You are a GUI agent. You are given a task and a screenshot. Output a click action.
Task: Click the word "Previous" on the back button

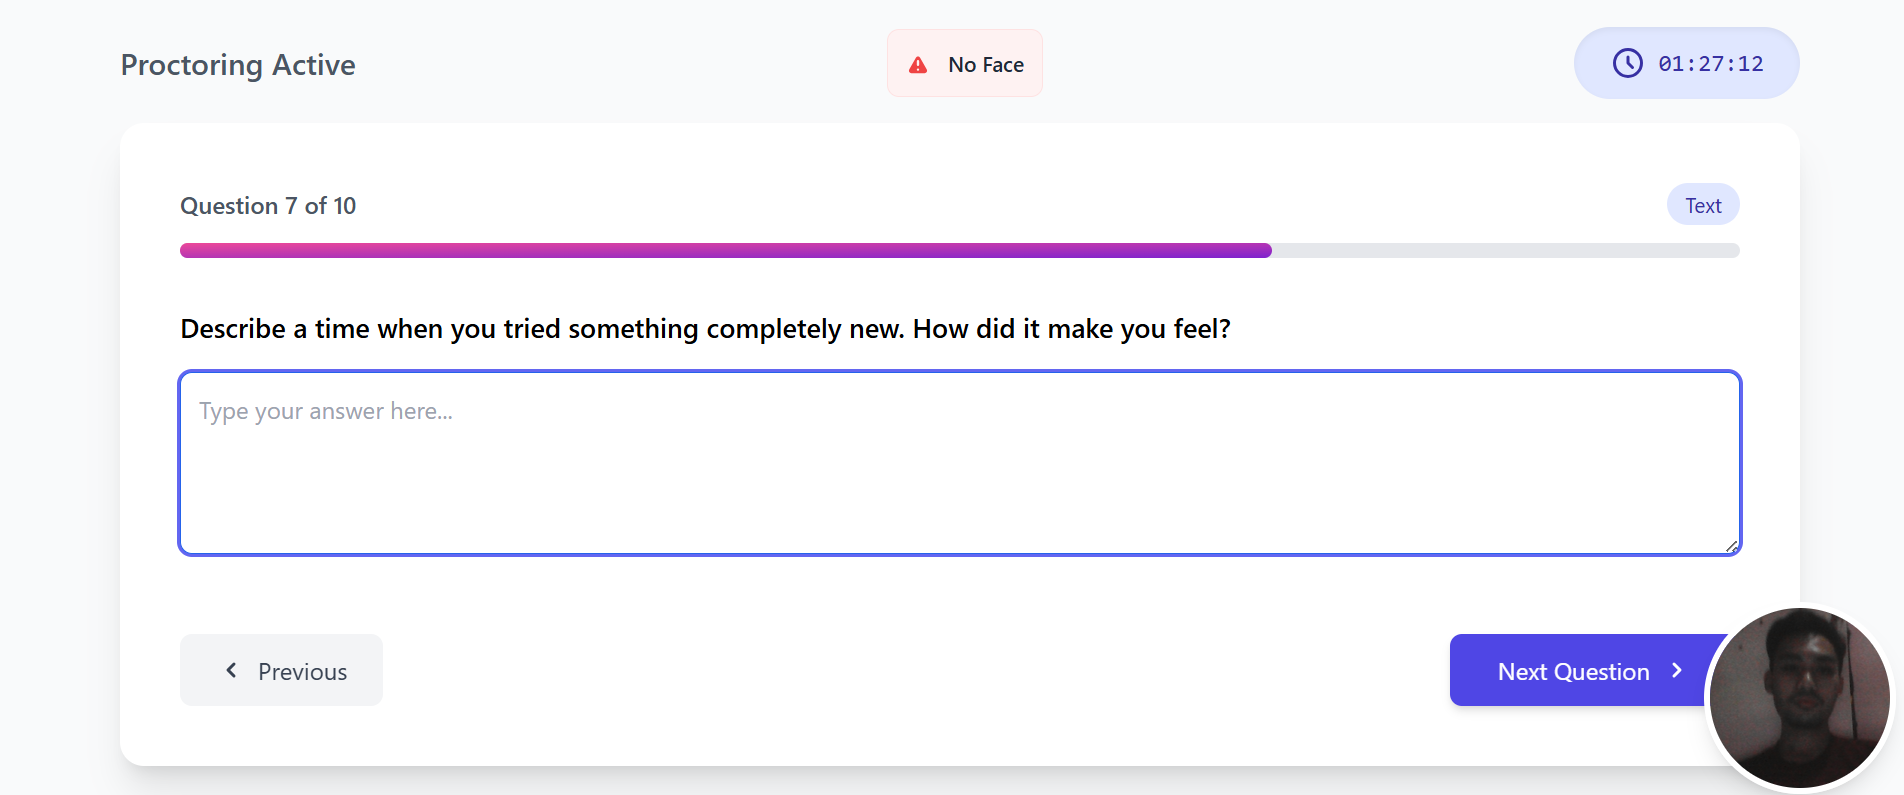click(x=302, y=672)
